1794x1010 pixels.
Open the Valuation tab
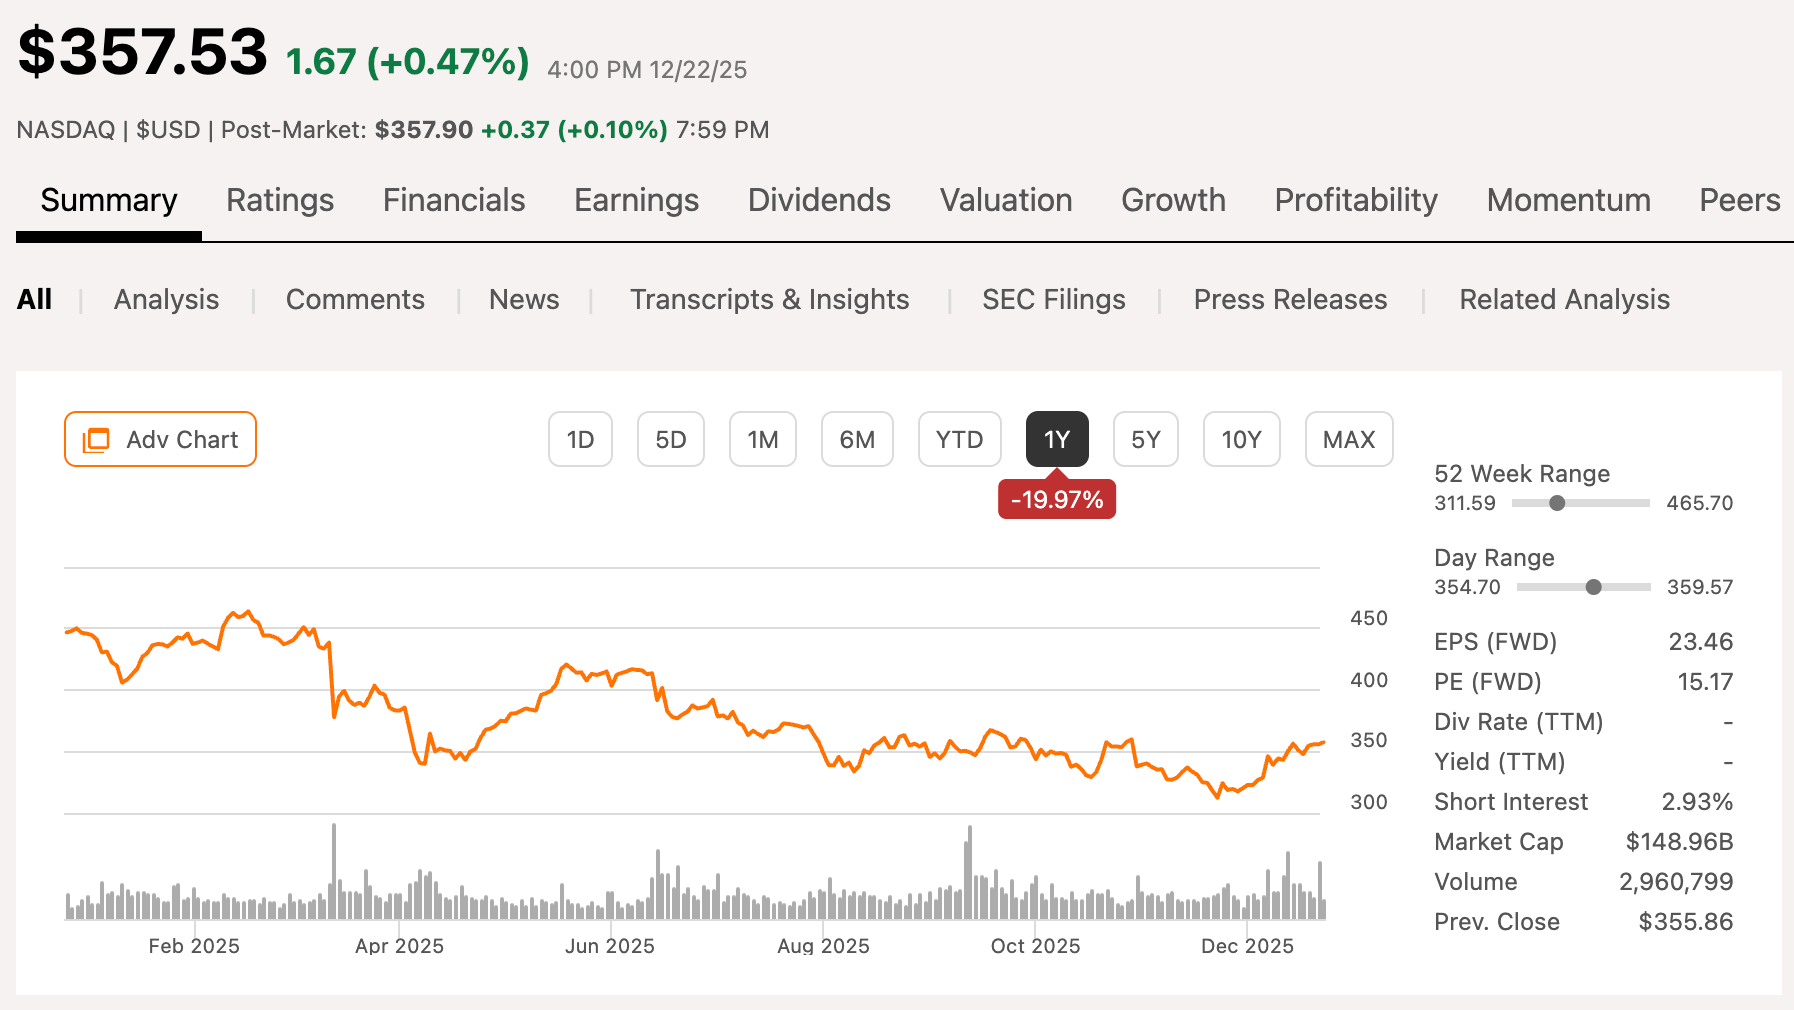click(x=1006, y=200)
